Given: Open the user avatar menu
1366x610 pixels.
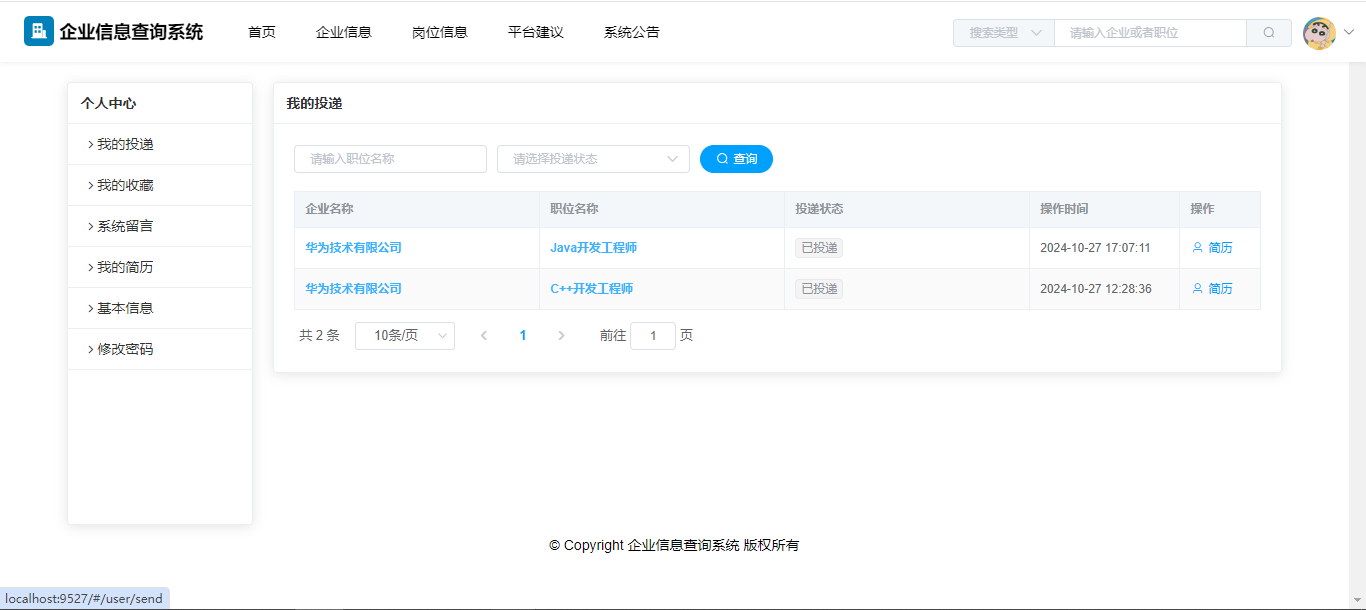Looking at the screenshot, I should click(x=1320, y=33).
